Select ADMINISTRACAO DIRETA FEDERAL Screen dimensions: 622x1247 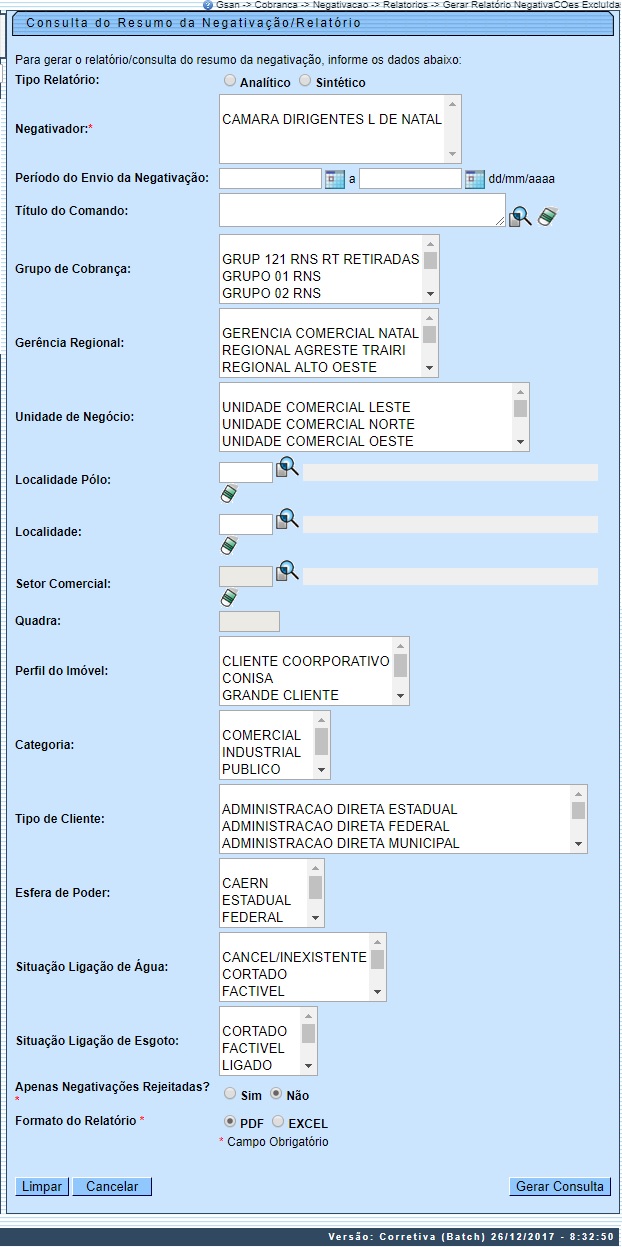(x=336, y=826)
